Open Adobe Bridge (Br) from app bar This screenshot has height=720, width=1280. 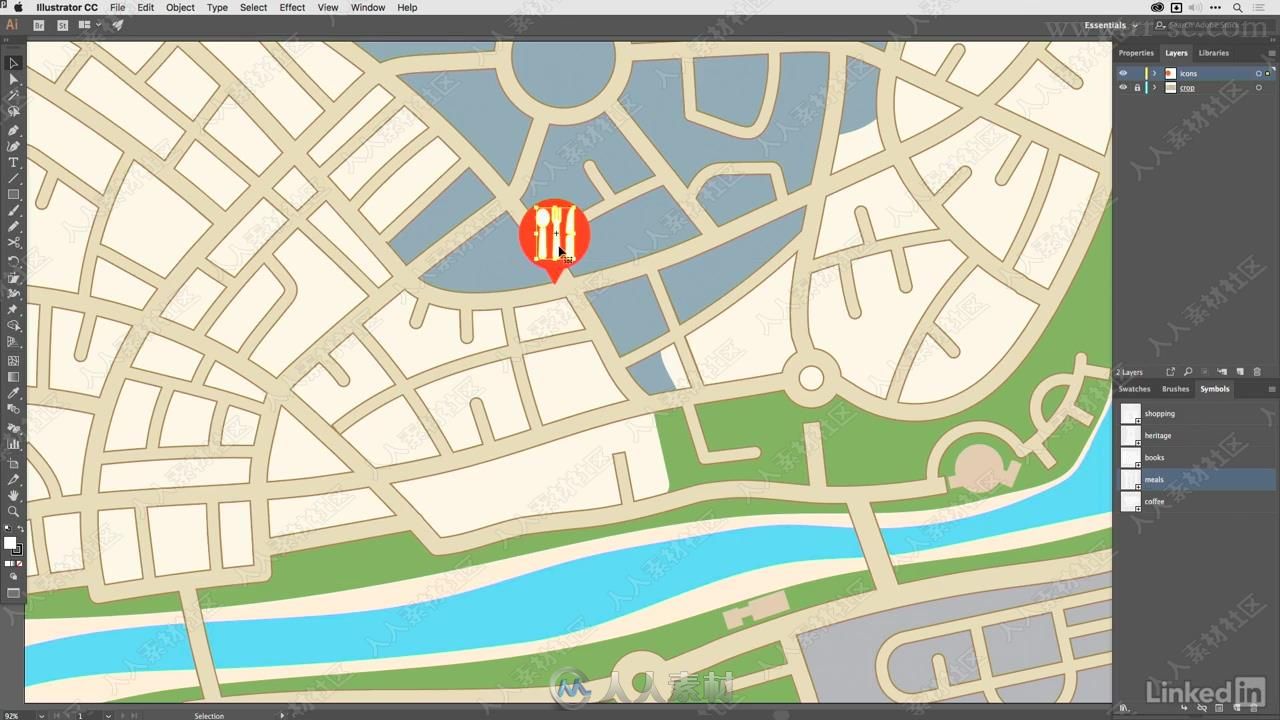[39, 25]
